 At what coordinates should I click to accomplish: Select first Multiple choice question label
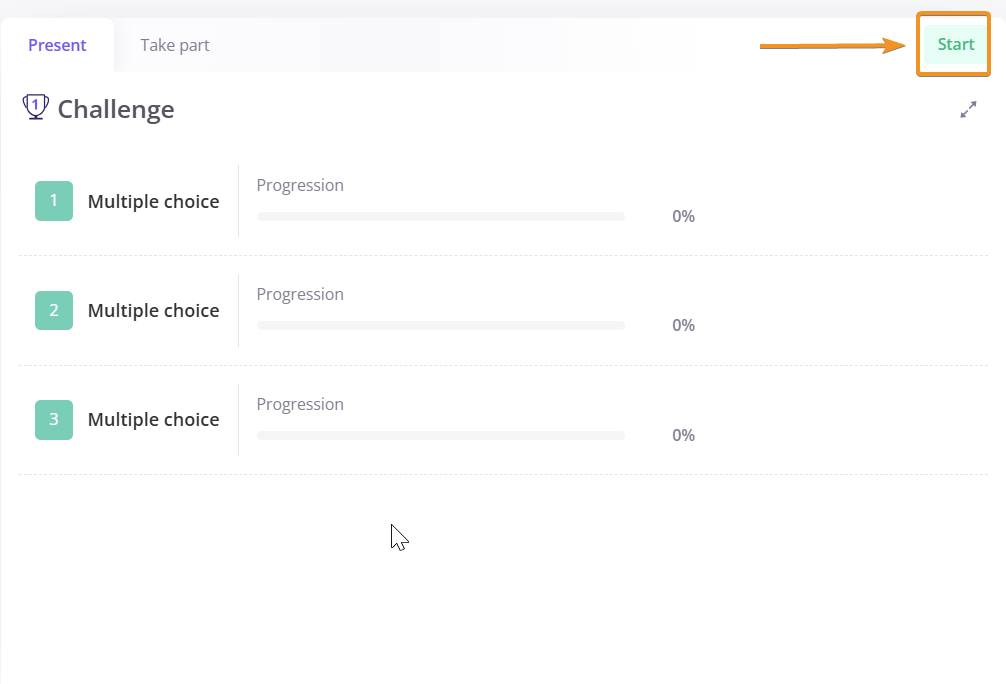pyautogui.click(x=153, y=201)
